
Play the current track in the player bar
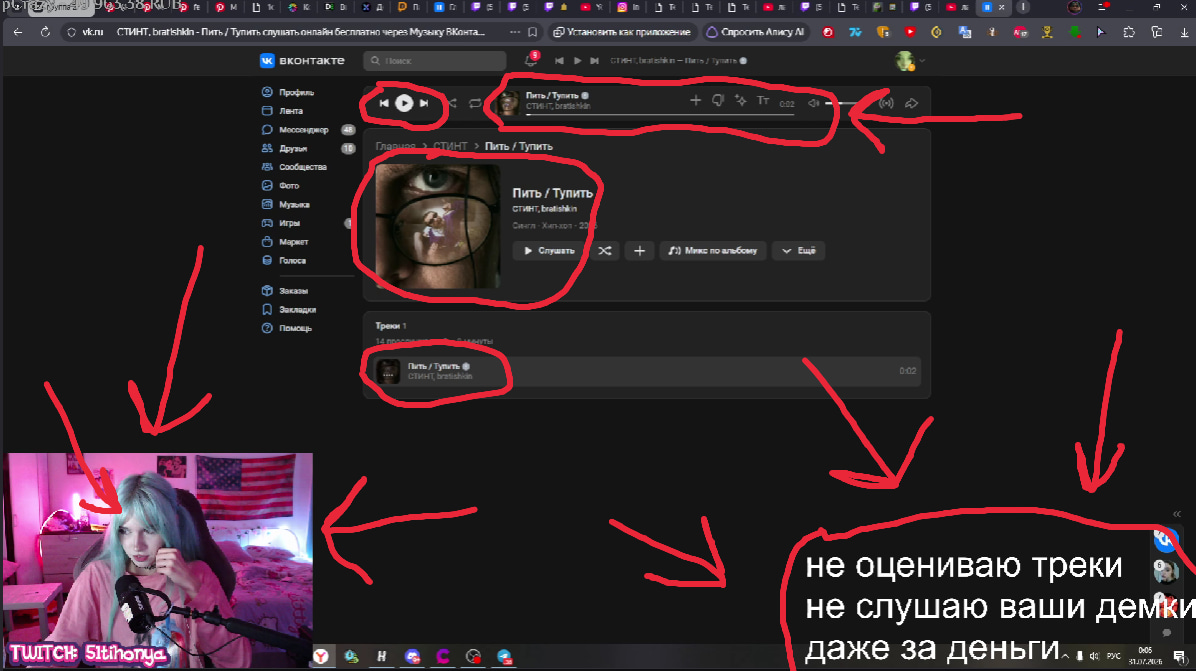[x=404, y=103]
